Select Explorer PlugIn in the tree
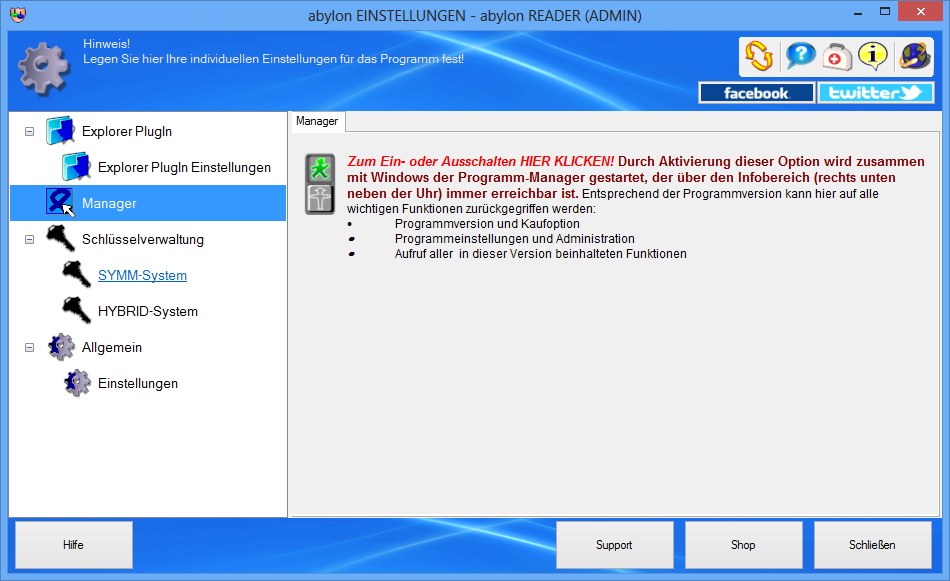The image size is (950, 581). pyautogui.click(x=127, y=131)
